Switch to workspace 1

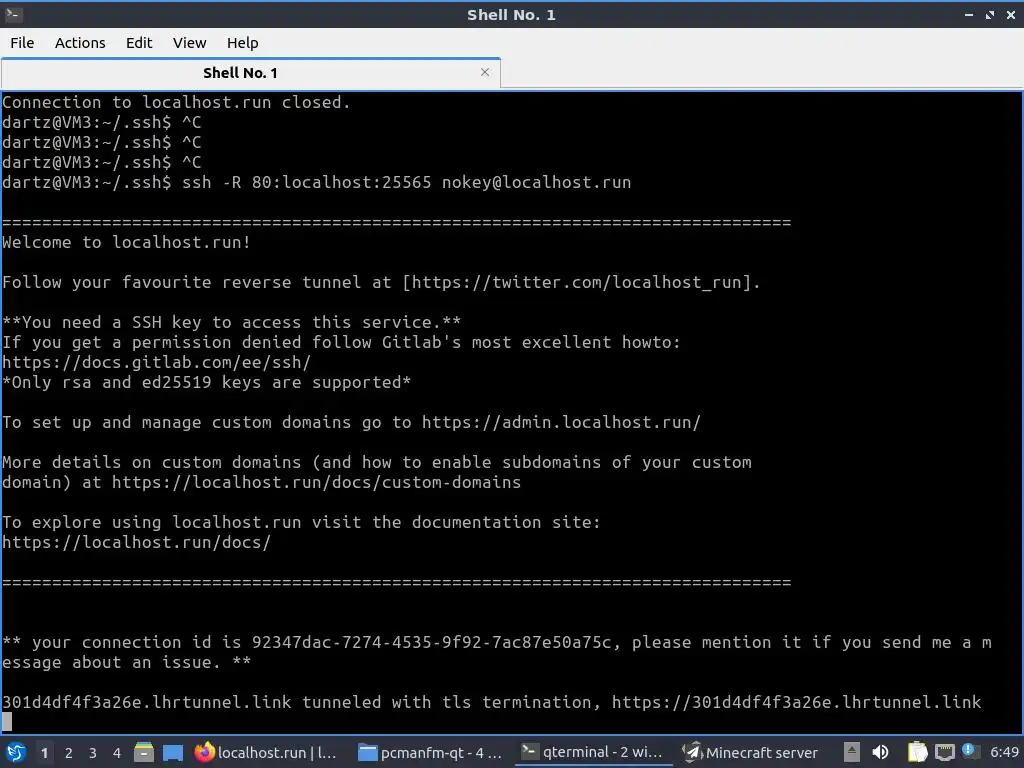point(44,753)
